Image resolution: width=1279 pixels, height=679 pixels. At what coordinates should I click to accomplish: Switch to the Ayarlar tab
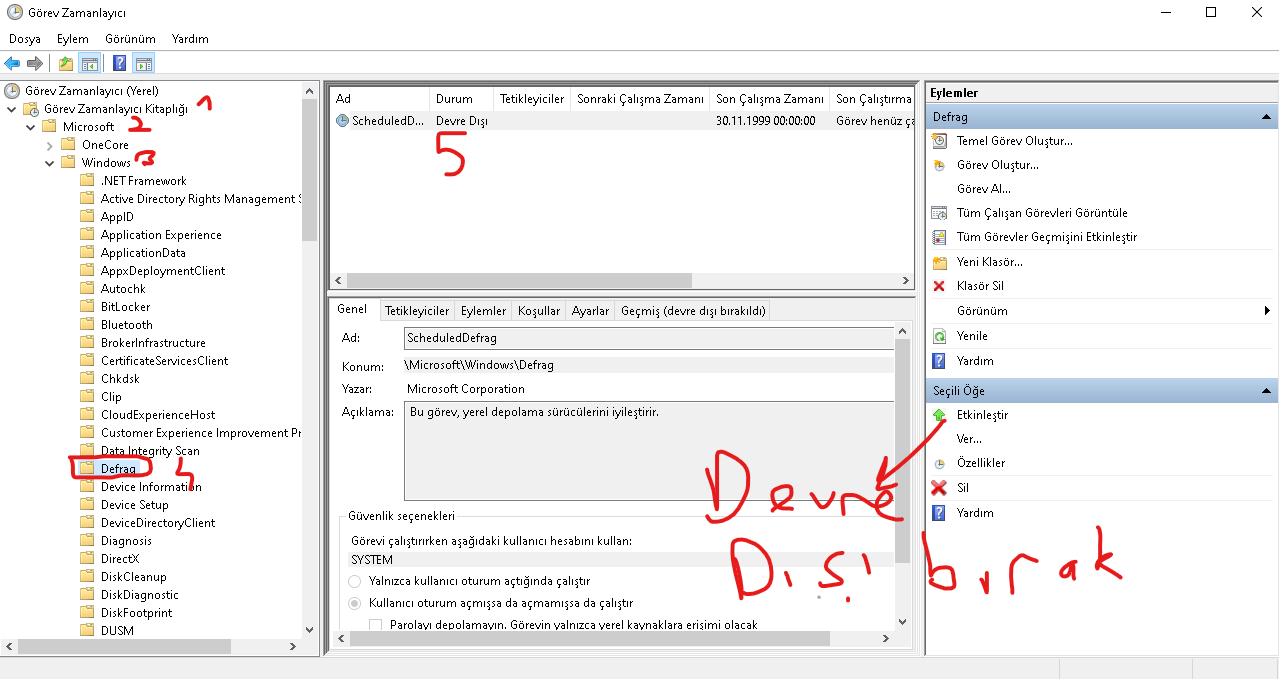pos(590,311)
